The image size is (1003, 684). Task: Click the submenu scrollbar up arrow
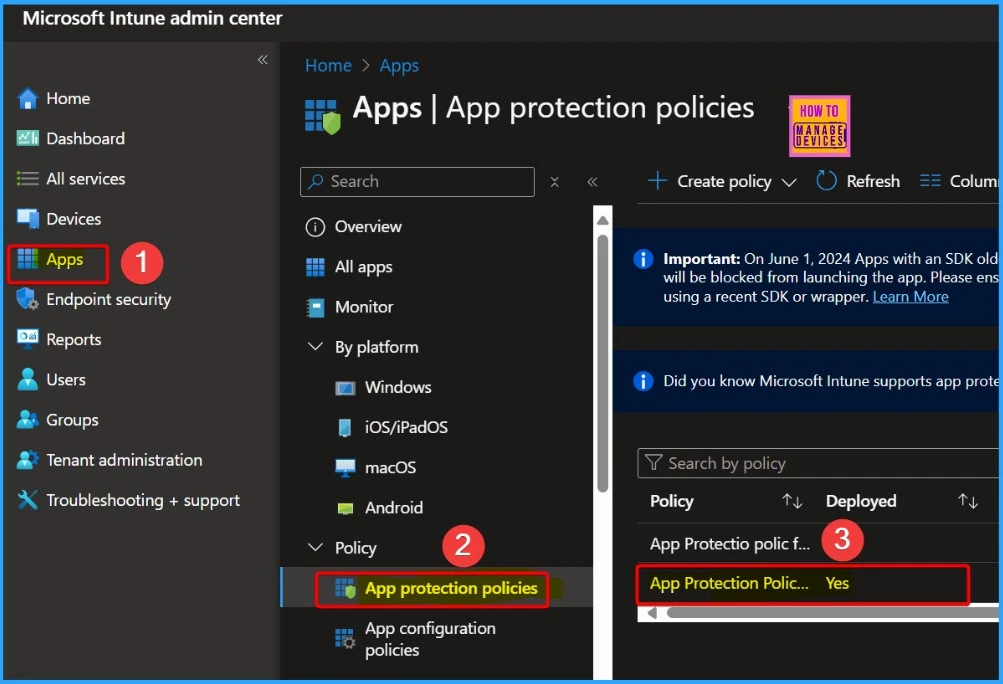point(603,220)
